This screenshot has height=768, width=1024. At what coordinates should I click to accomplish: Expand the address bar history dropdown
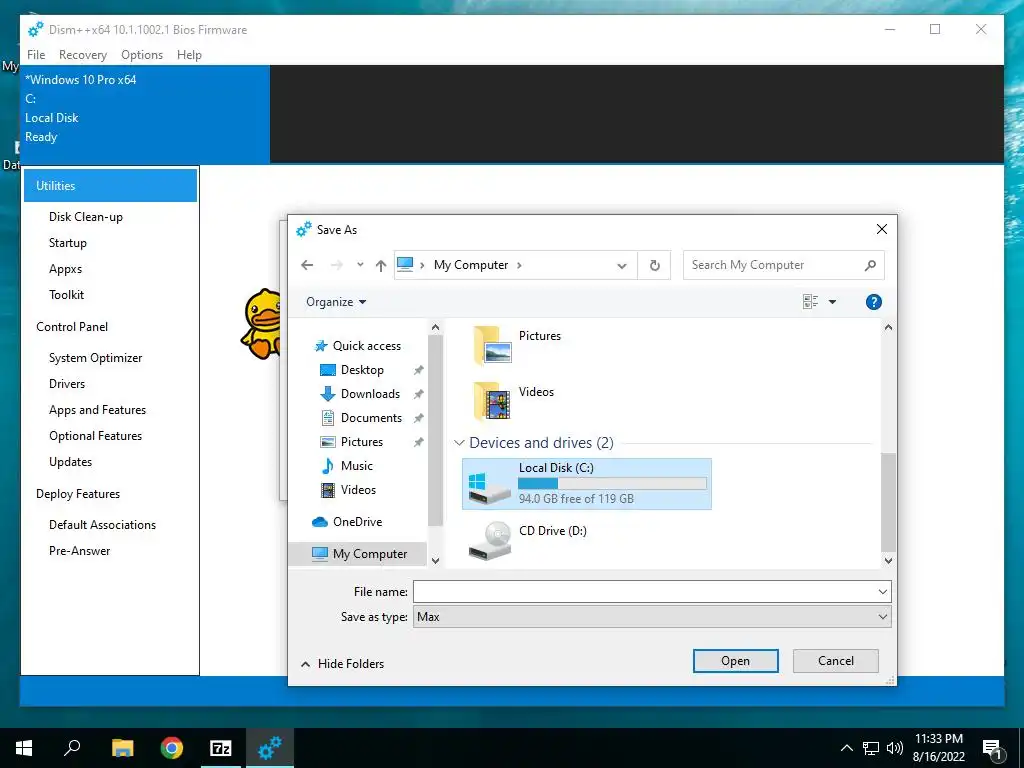(x=622, y=265)
